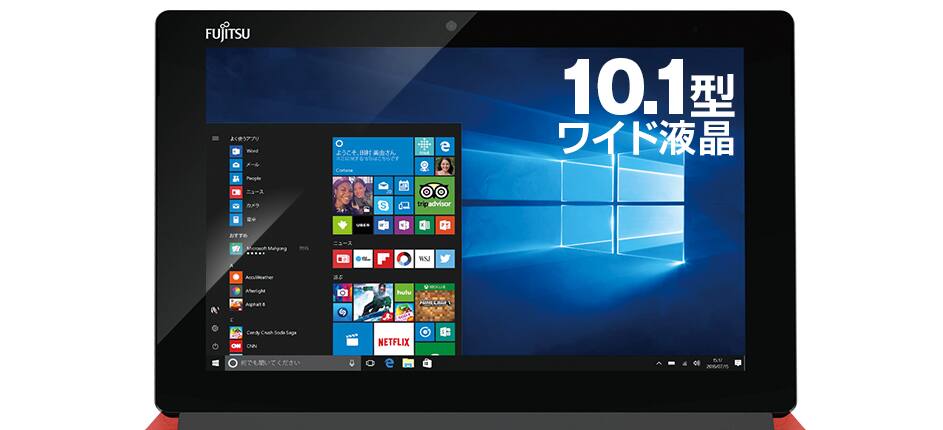Open the two women Photos tile
Screen dimensions: 943x430
click(352, 195)
